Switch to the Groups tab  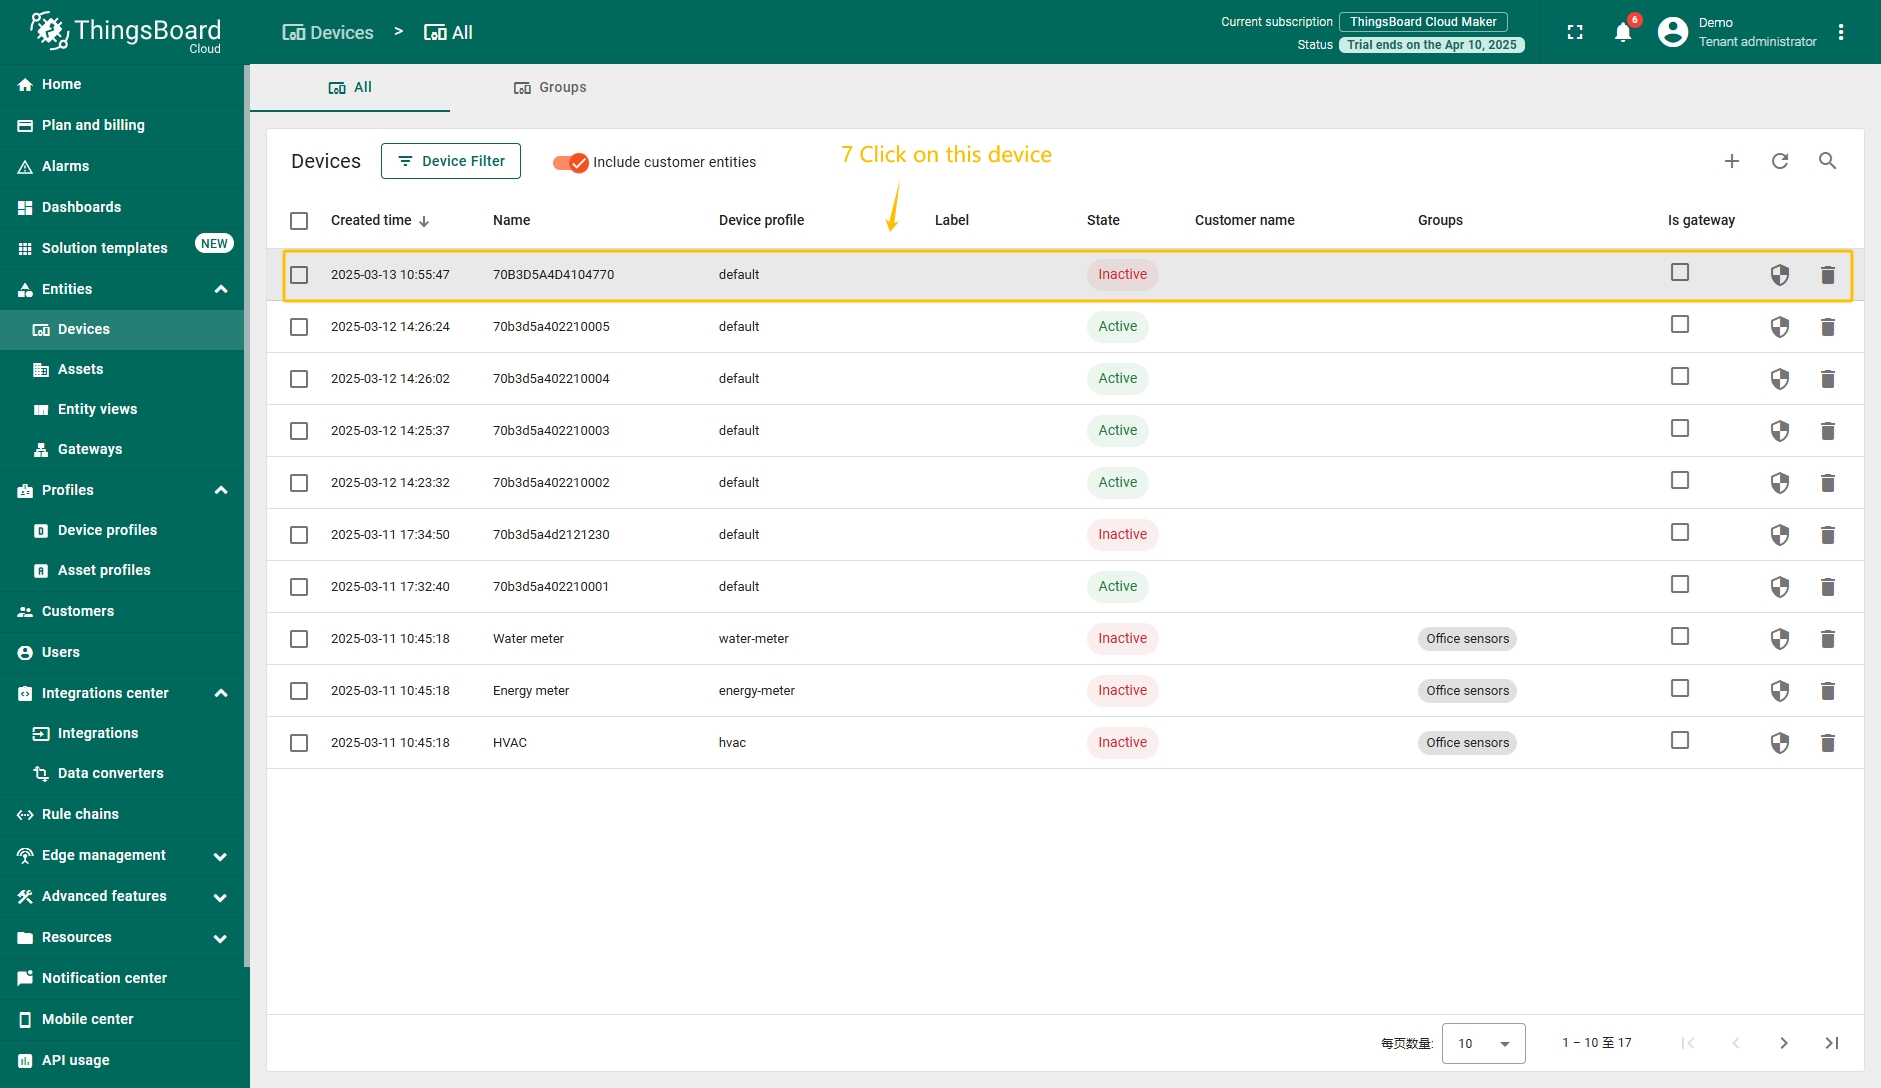point(550,88)
